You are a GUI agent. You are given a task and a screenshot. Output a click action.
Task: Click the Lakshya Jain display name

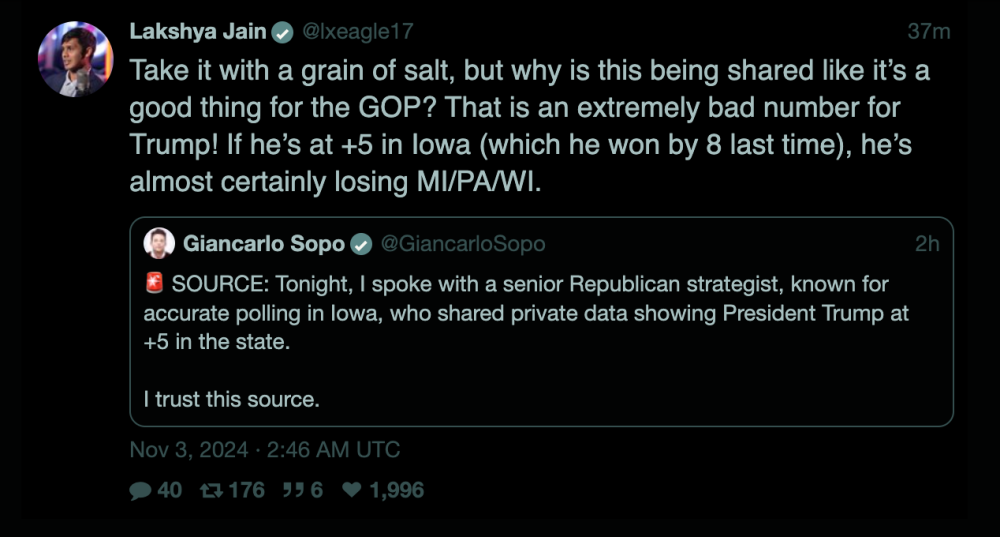point(198,32)
